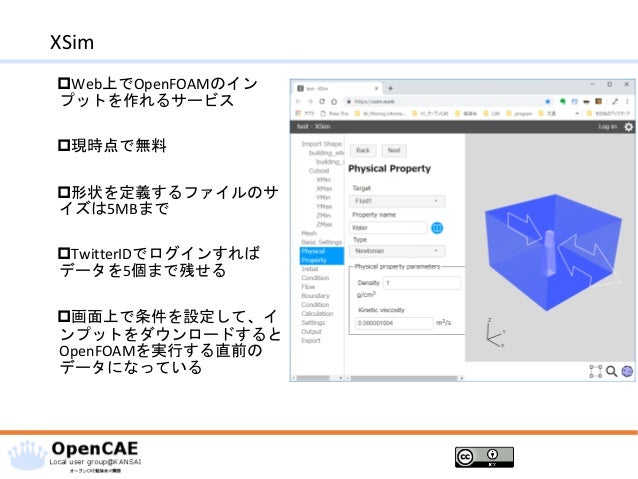Click the browser address bar URL

coord(374,101)
